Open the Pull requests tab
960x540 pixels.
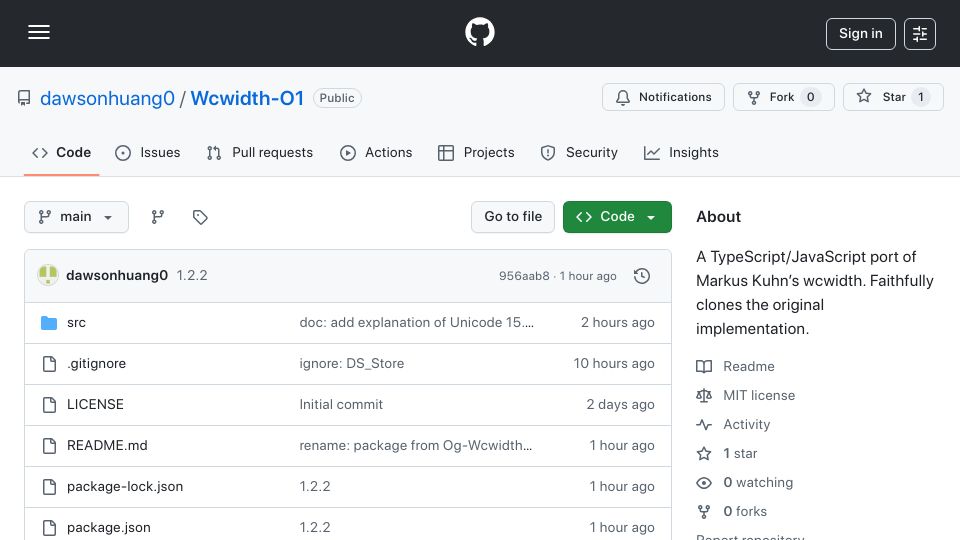[x=260, y=152]
